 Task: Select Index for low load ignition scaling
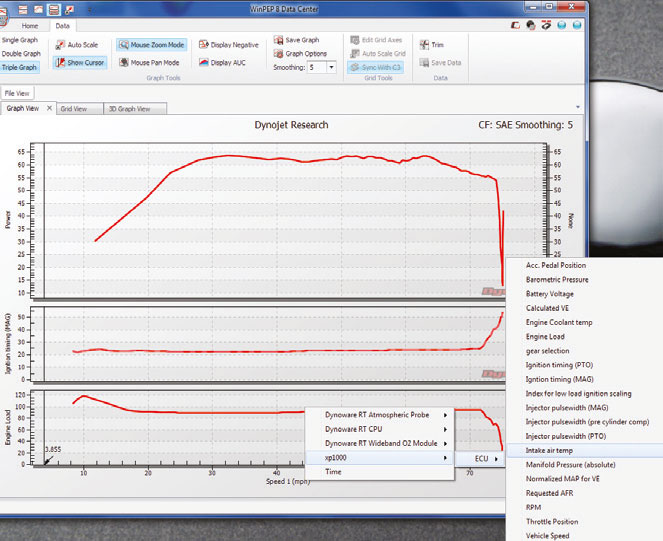(578, 393)
